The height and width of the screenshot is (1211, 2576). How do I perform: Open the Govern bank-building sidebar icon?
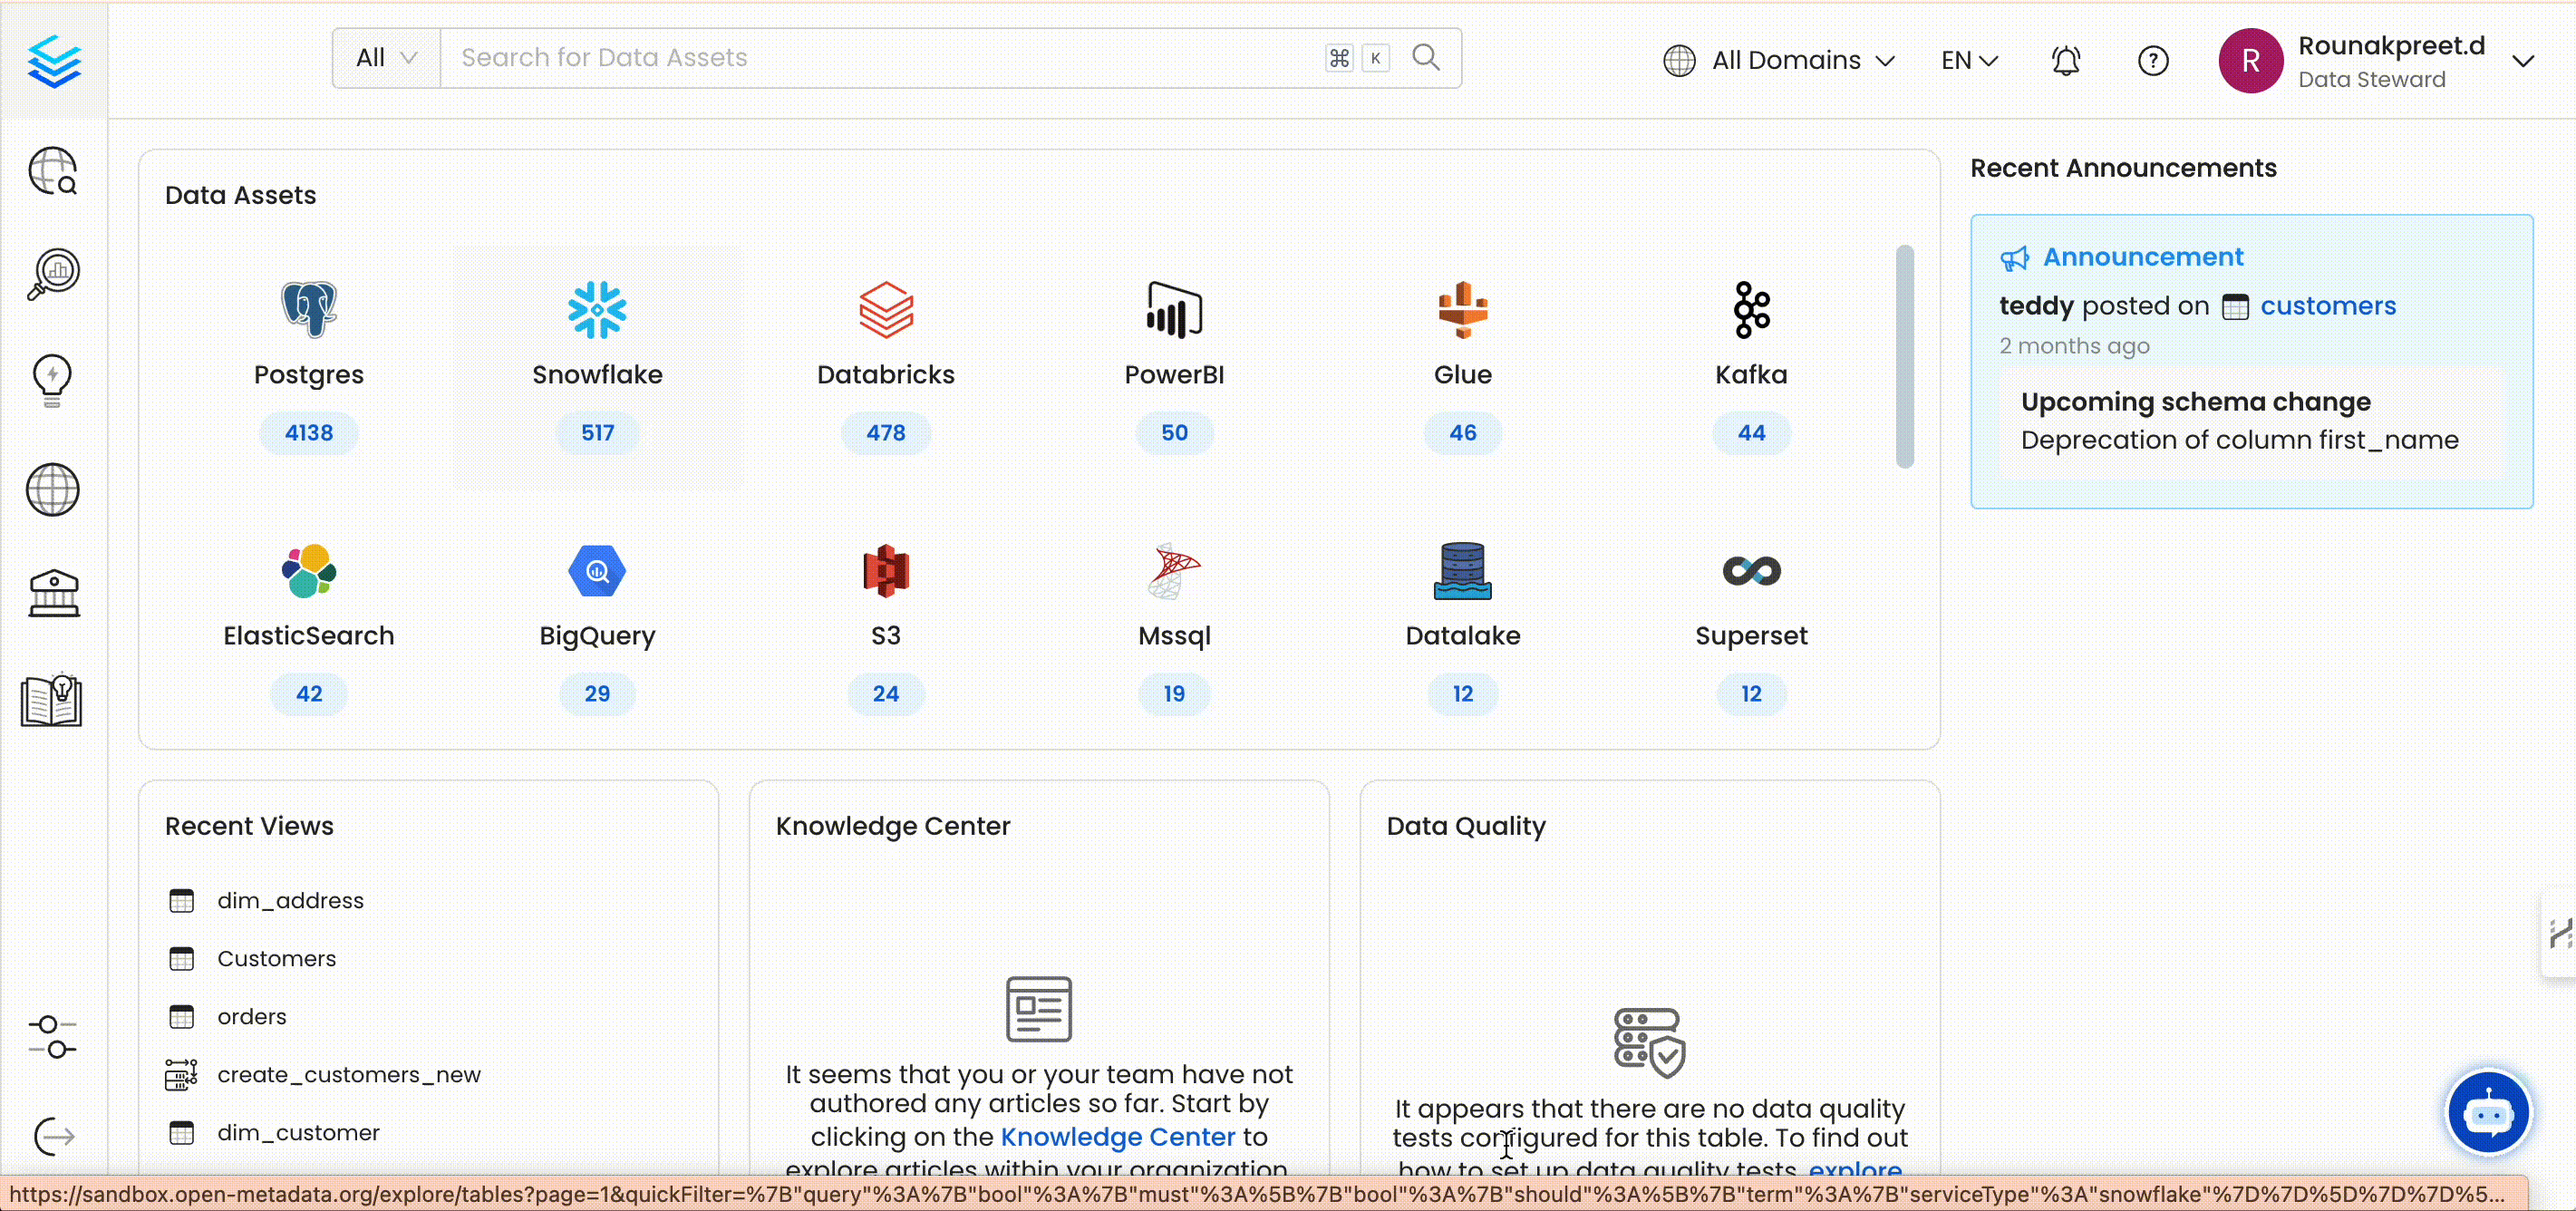click(53, 593)
